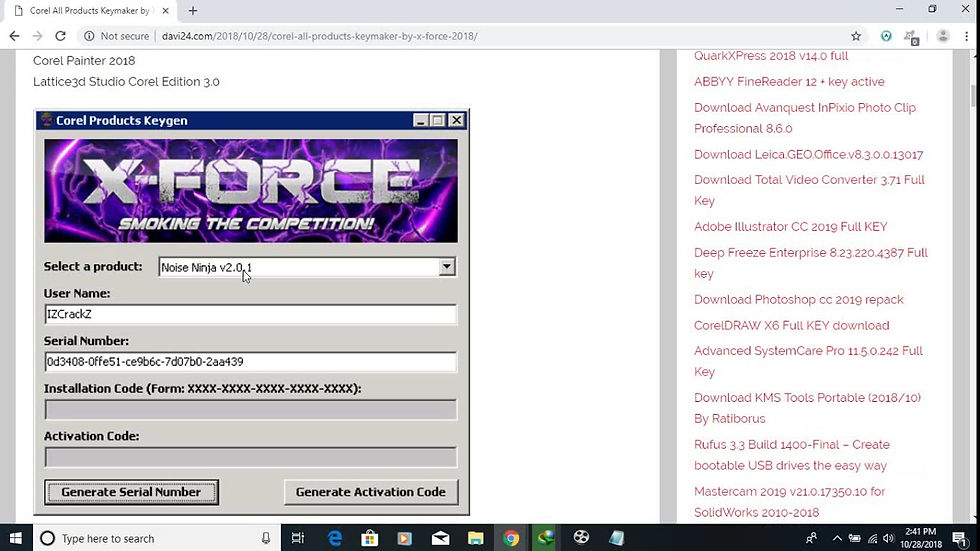Go forward in browser history
Screen dimensions: 980x551
point(38,36)
